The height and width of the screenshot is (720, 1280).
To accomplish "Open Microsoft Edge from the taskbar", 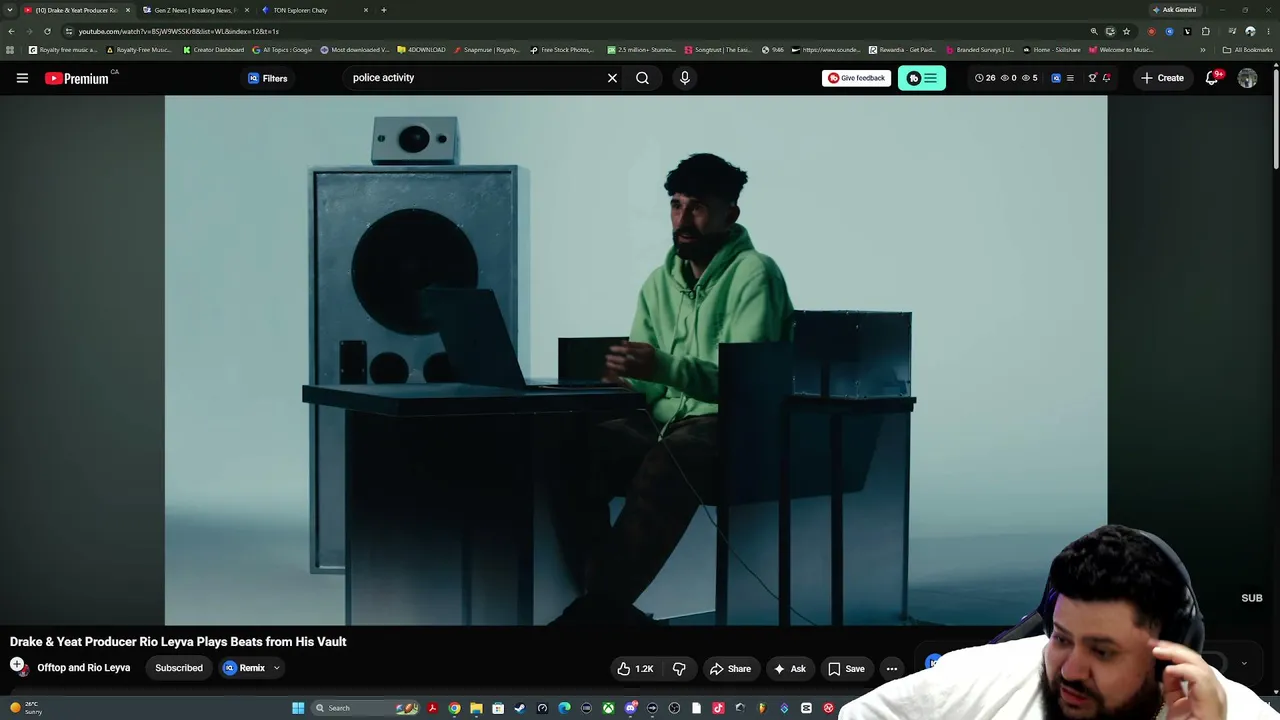I will (564, 708).
